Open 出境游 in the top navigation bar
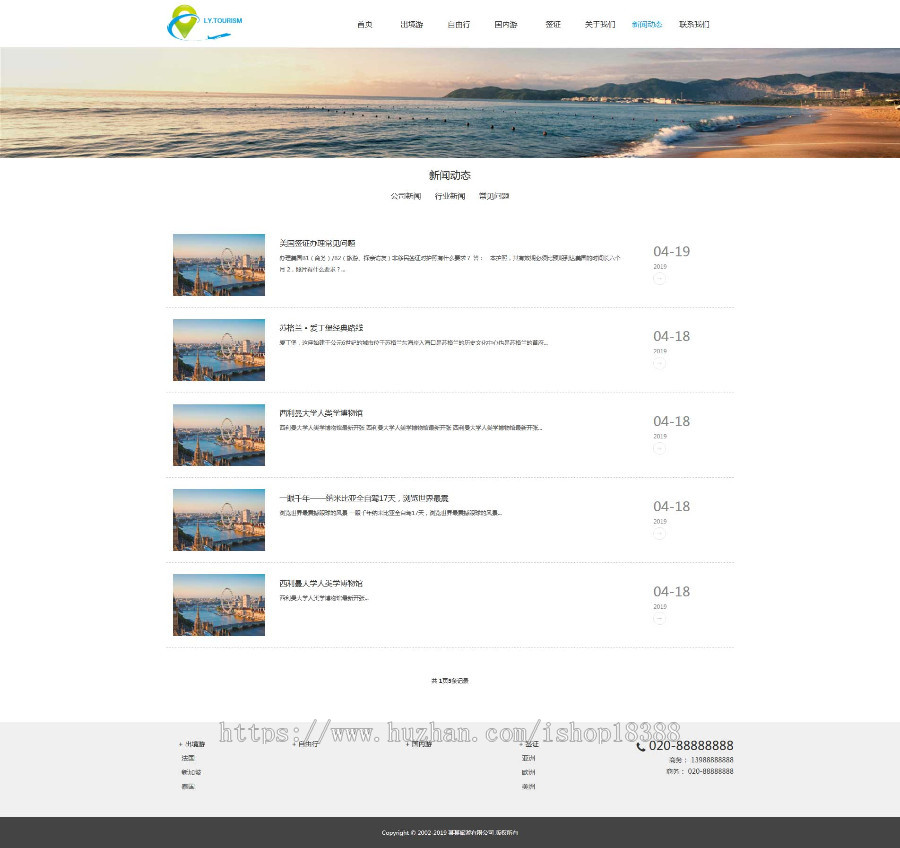This screenshot has width=900, height=848. tap(412, 25)
